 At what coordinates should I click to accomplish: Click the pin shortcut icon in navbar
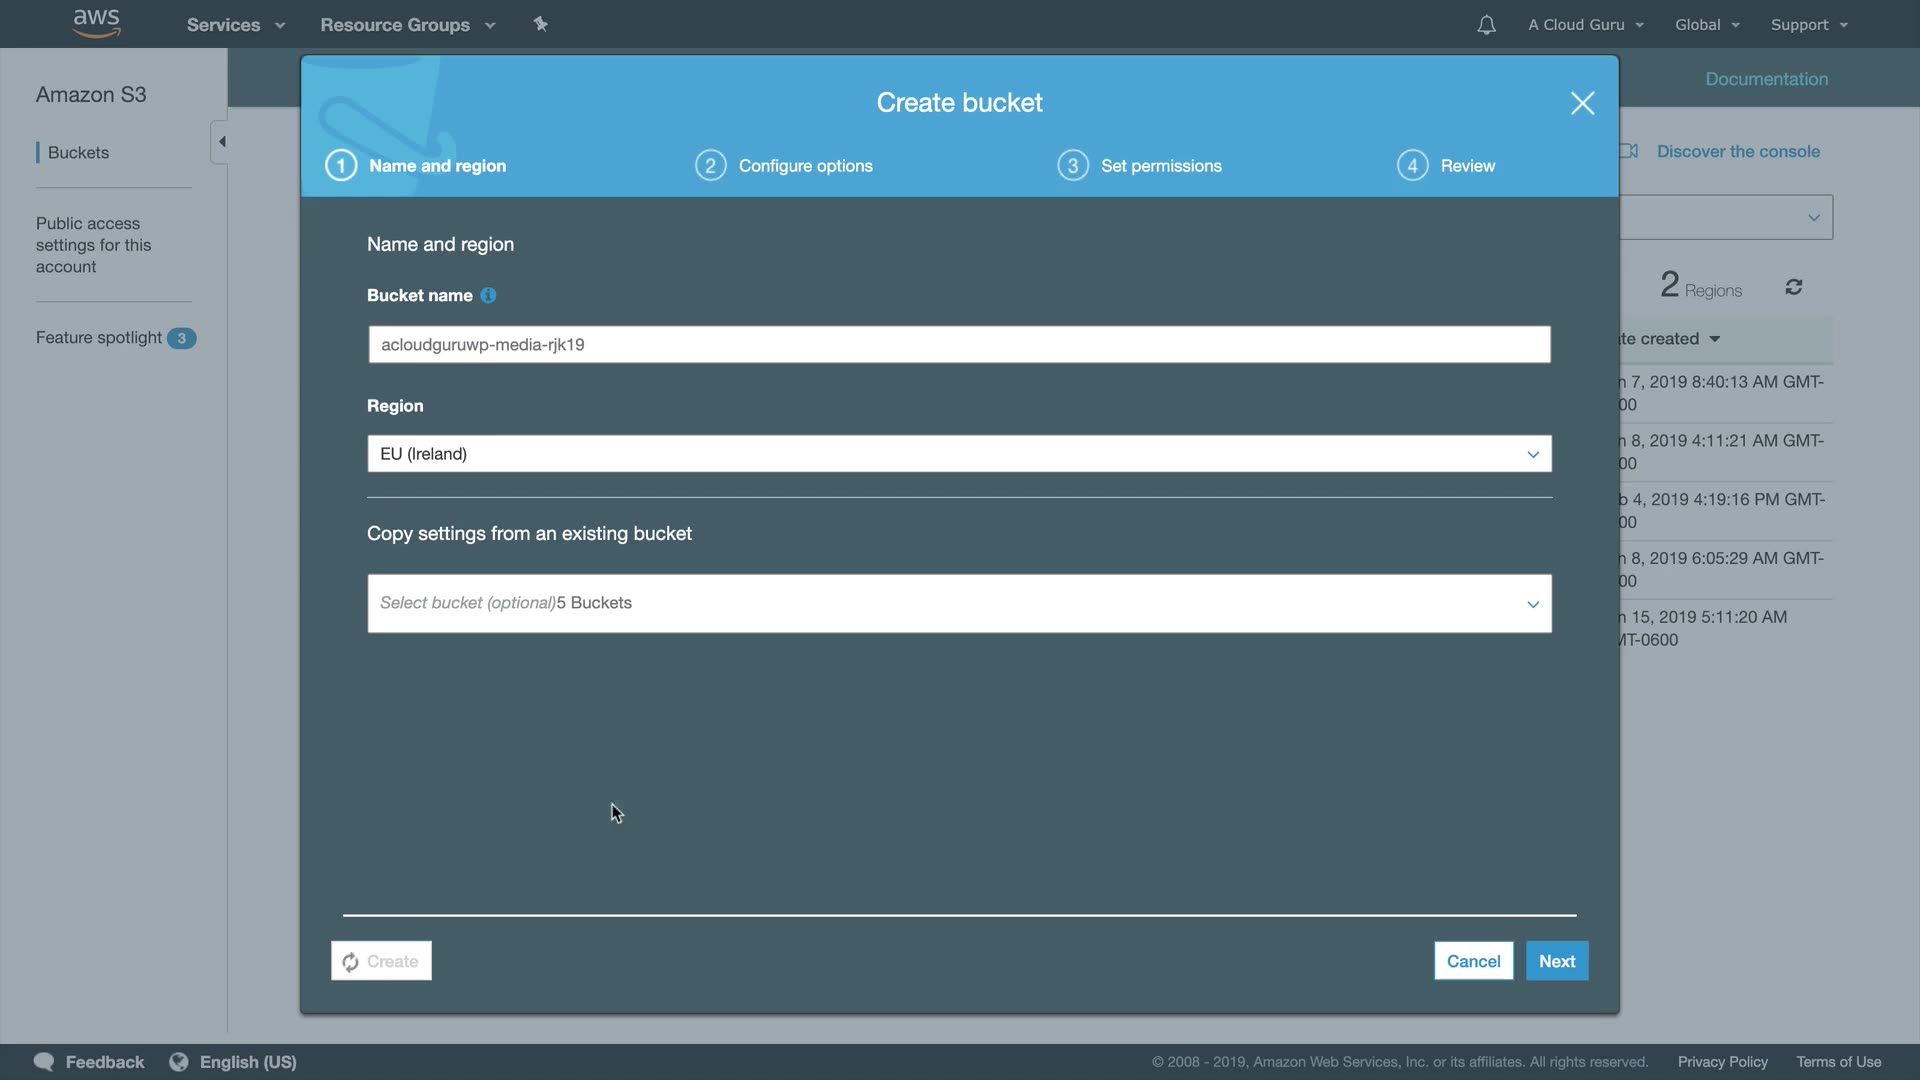pos(540,24)
